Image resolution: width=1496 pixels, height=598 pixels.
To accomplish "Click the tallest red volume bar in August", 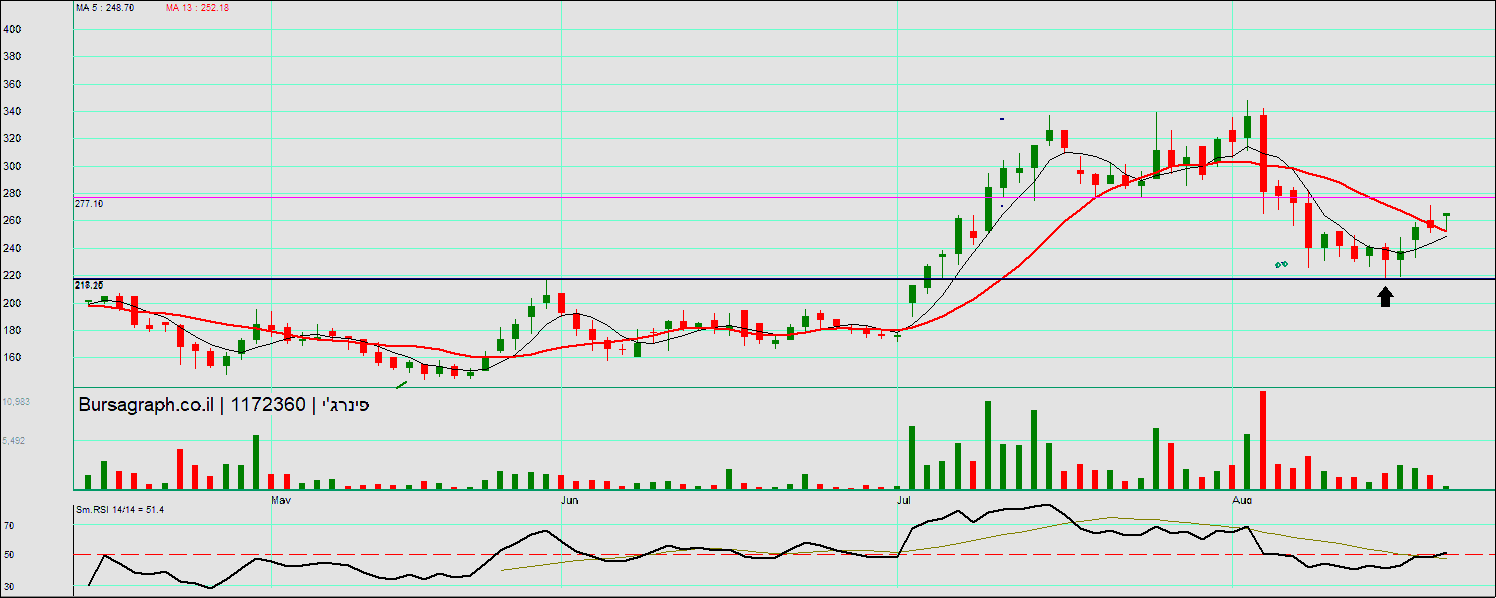I will point(1263,439).
